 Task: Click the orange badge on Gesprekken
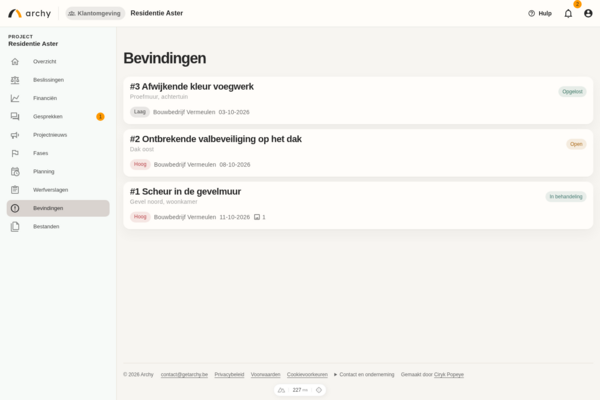[100, 116]
